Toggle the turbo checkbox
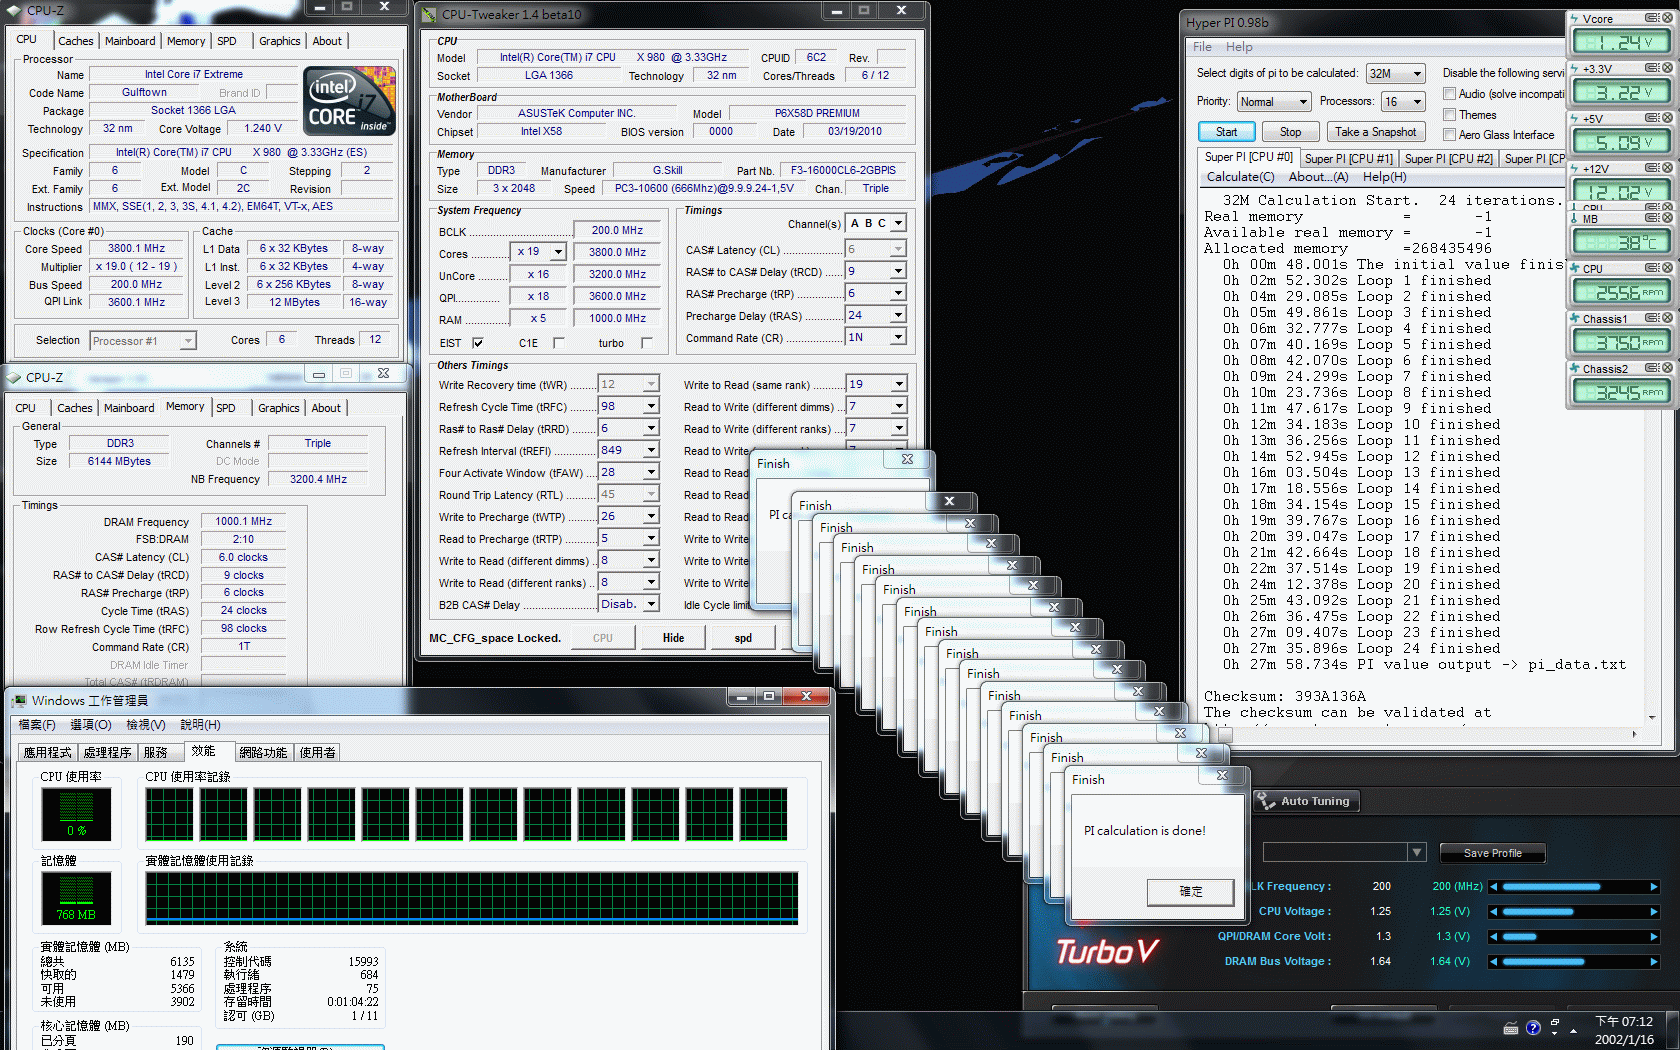Screen dimensions: 1680x1050 click(x=646, y=343)
